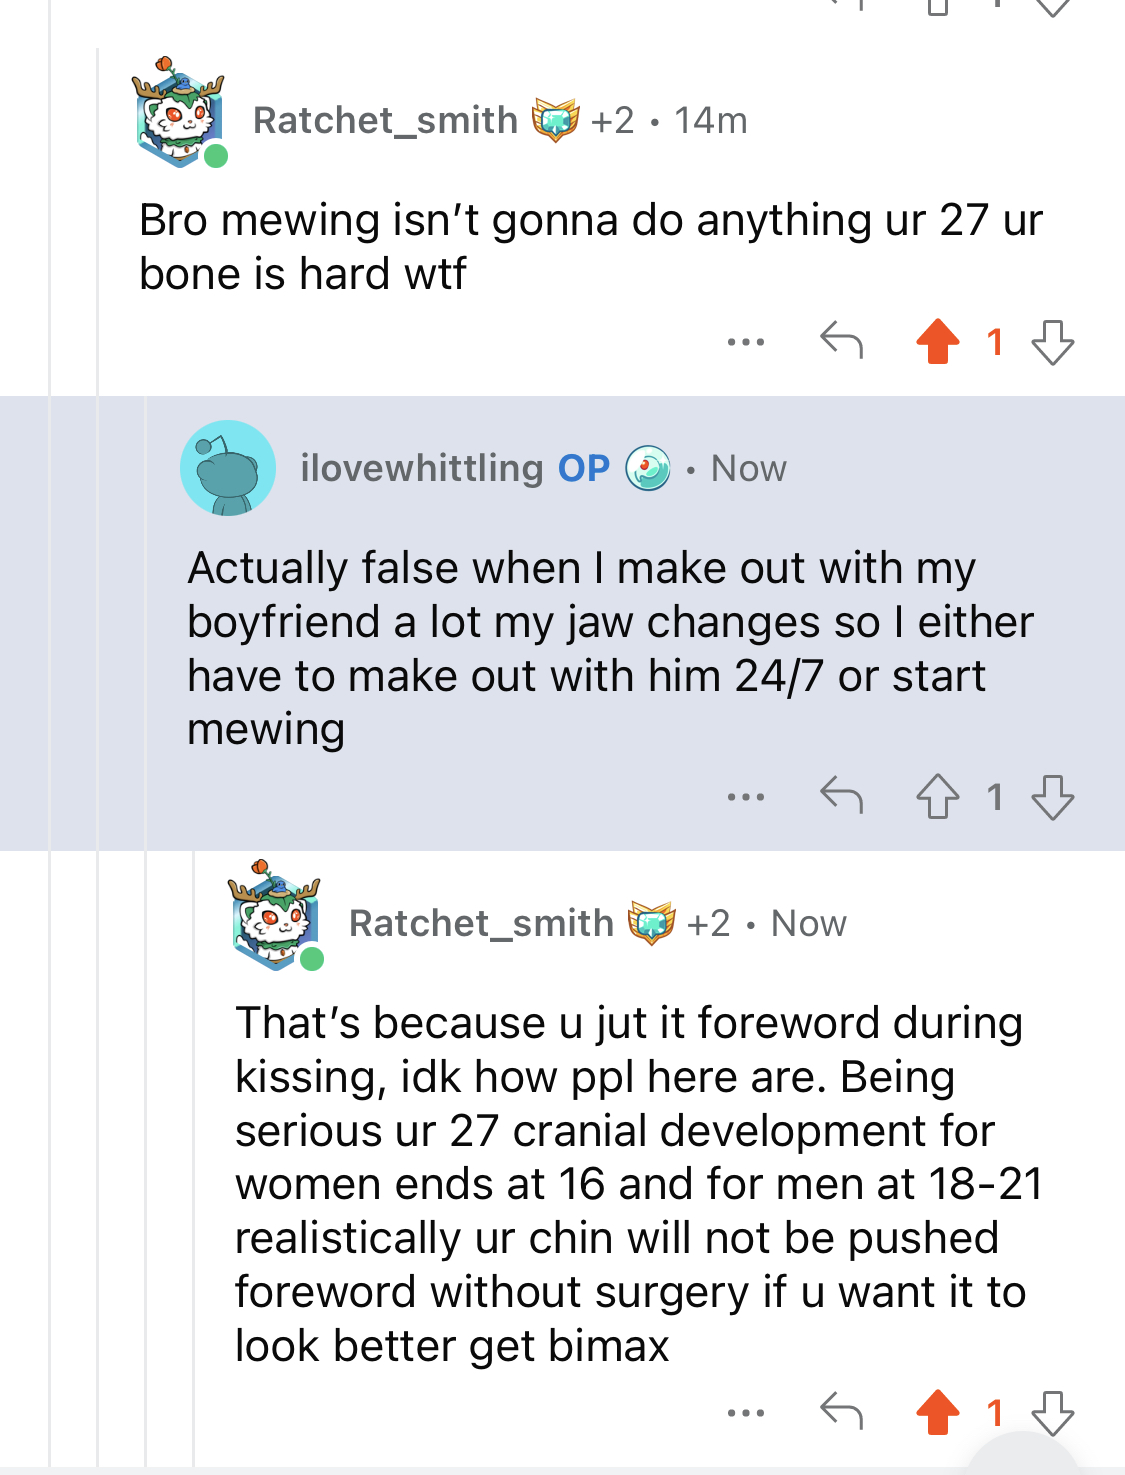Collapse thread via leftmost vertical line
Screen dimensions: 1125x1475
[x=49, y=737]
